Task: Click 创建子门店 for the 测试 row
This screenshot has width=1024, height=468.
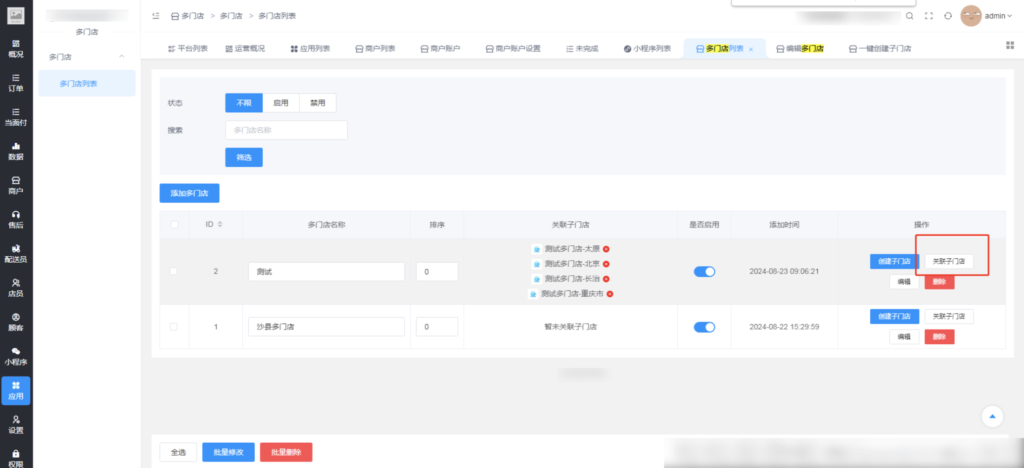Action: pyautogui.click(x=894, y=261)
